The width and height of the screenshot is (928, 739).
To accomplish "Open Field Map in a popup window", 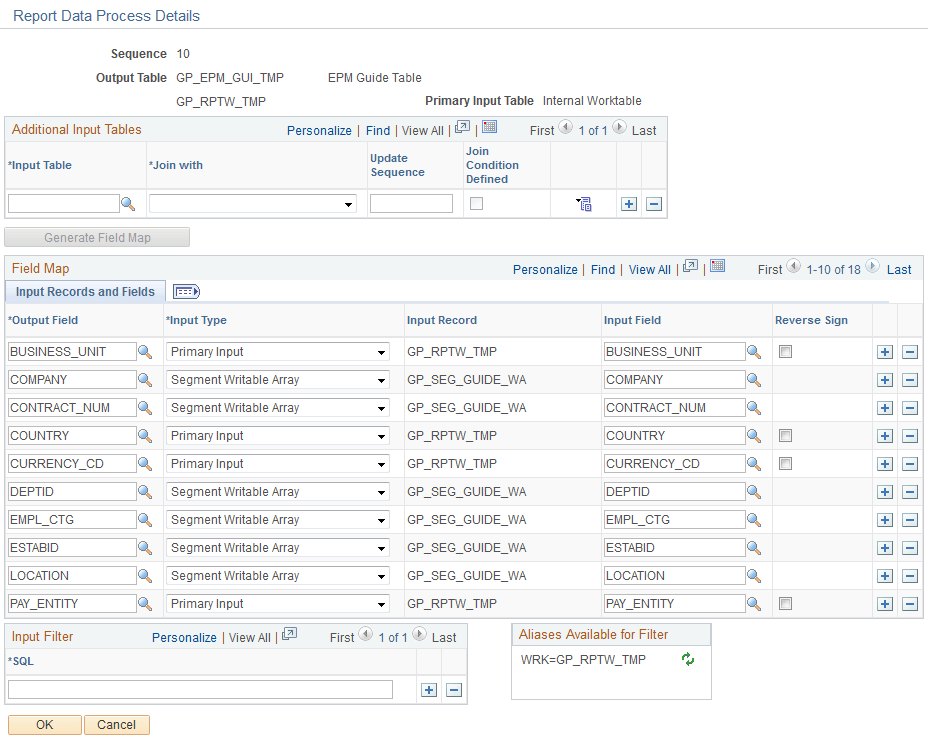I will pyautogui.click(x=688, y=268).
